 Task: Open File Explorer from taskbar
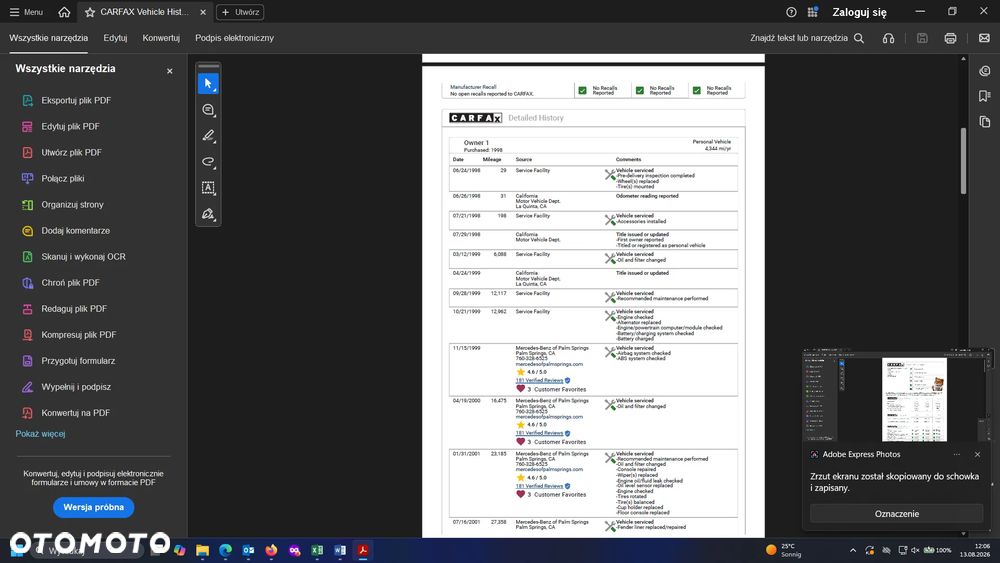pyautogui.click(x=203, y=550)
